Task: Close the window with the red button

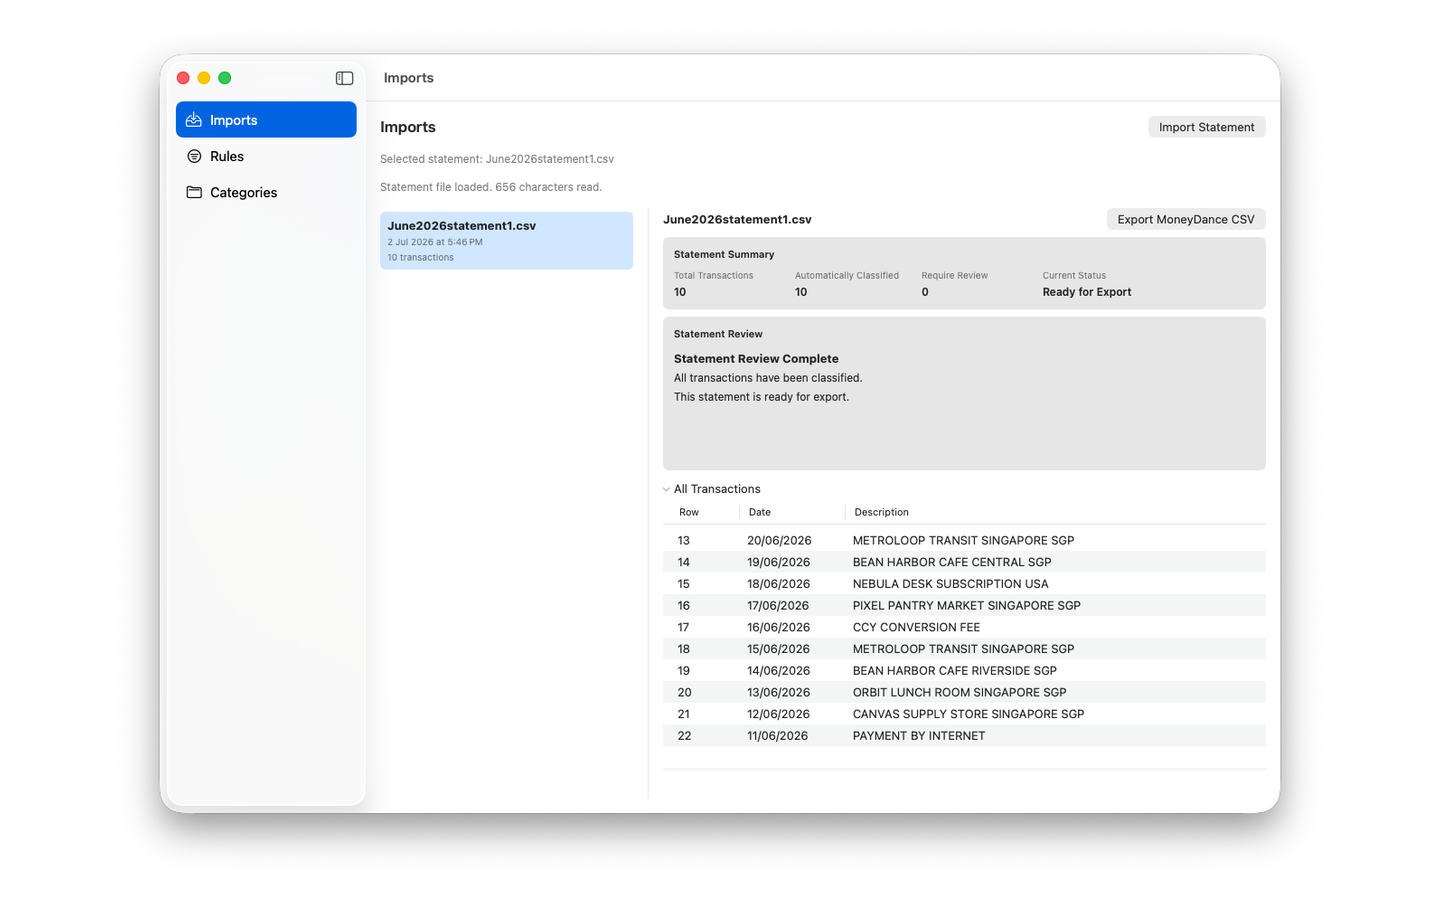Action: [183, 78]
